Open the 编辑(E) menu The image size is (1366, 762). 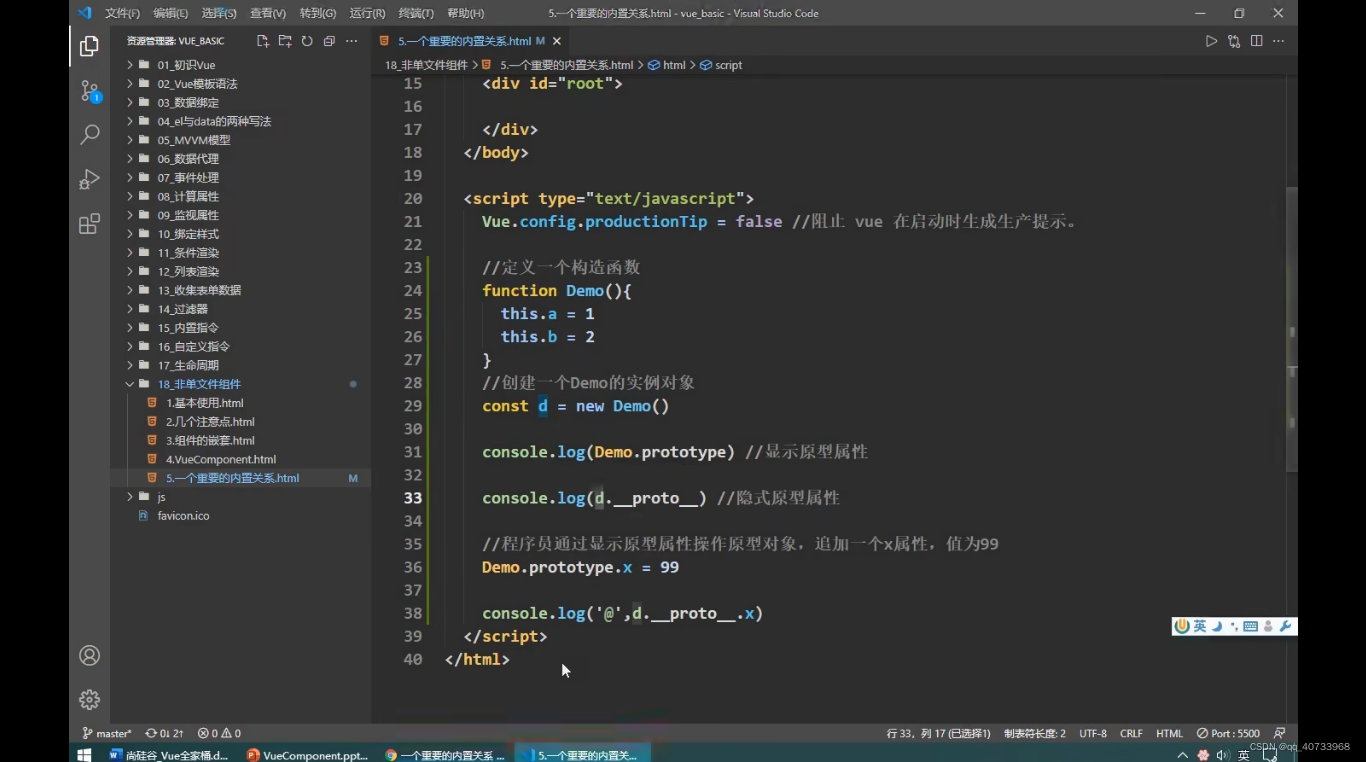tap(170, 13)
